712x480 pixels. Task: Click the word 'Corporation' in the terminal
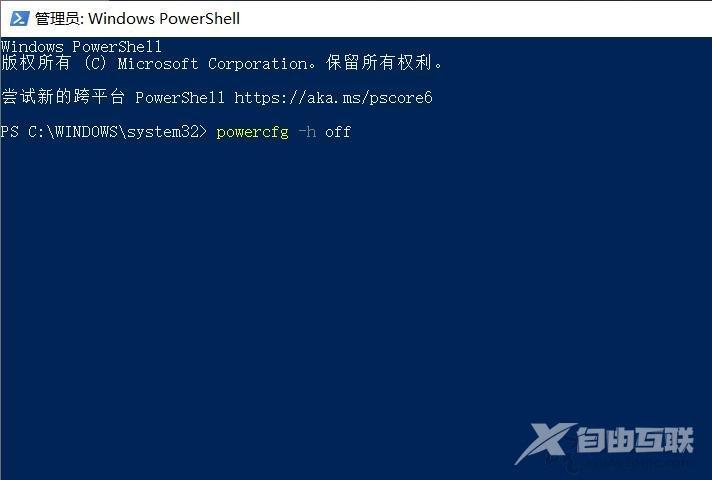point(257,64)
